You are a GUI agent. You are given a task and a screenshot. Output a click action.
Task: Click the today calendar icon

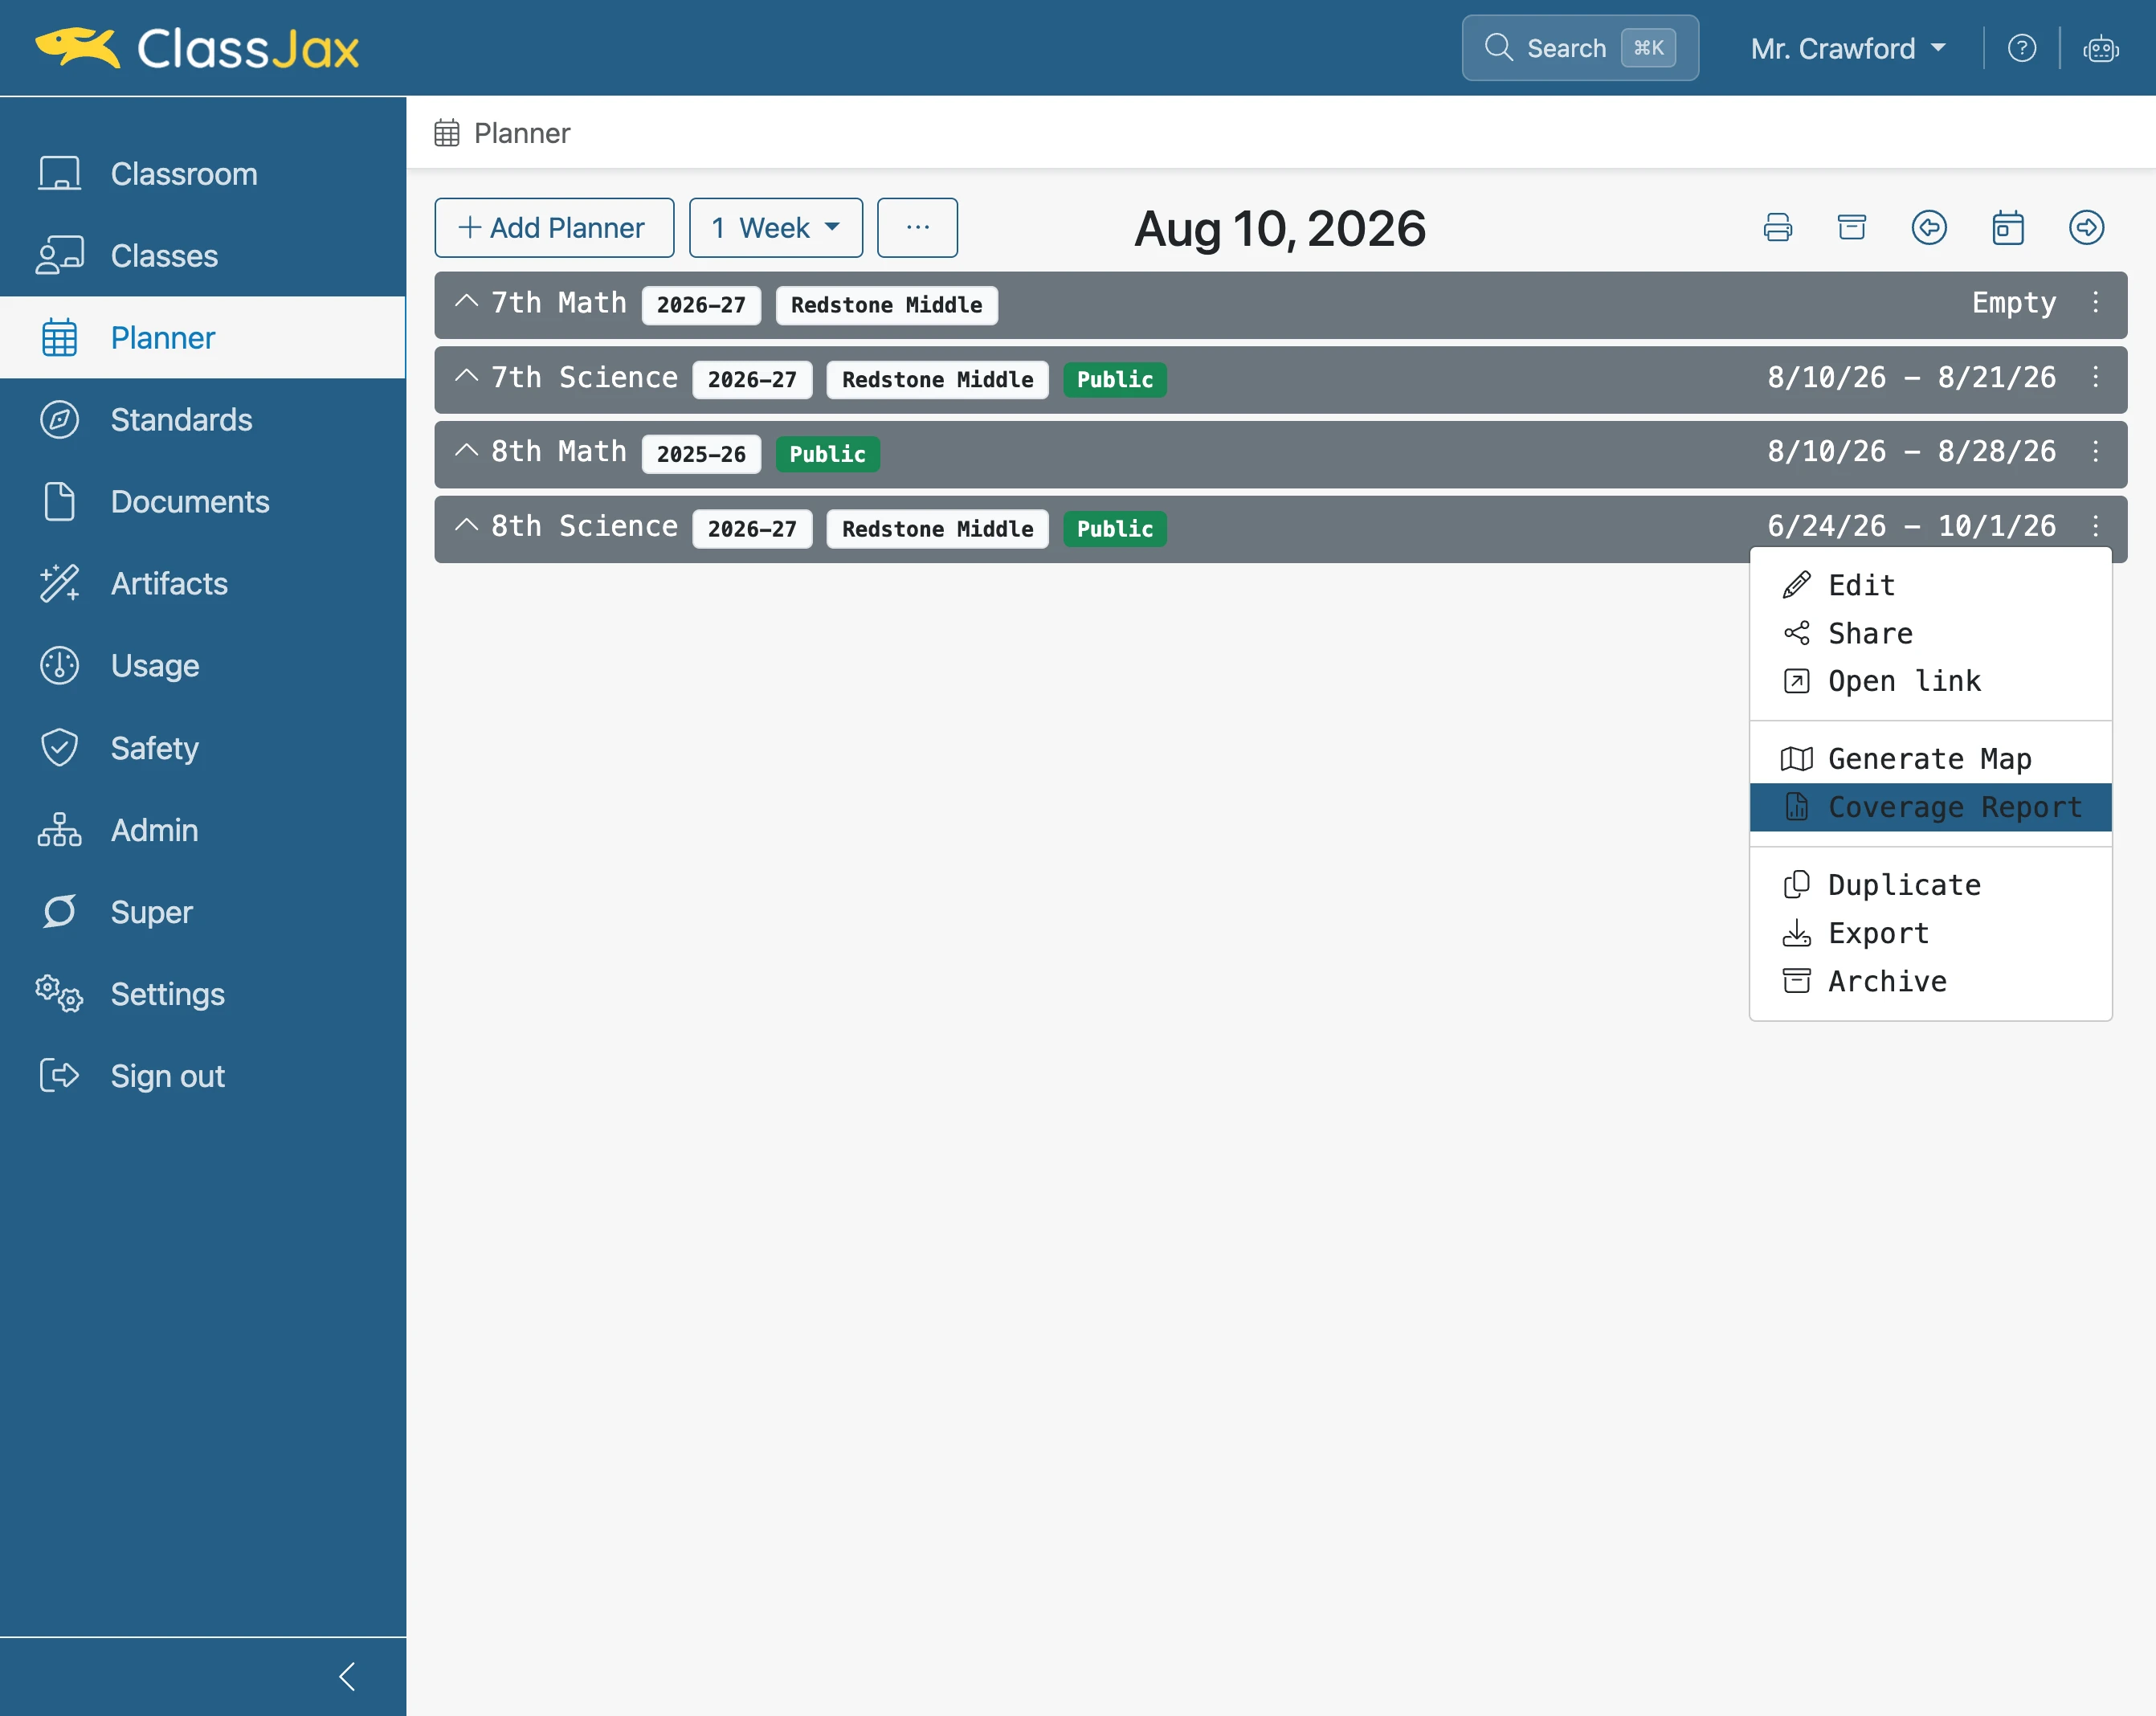click(x=2008, y=228)
